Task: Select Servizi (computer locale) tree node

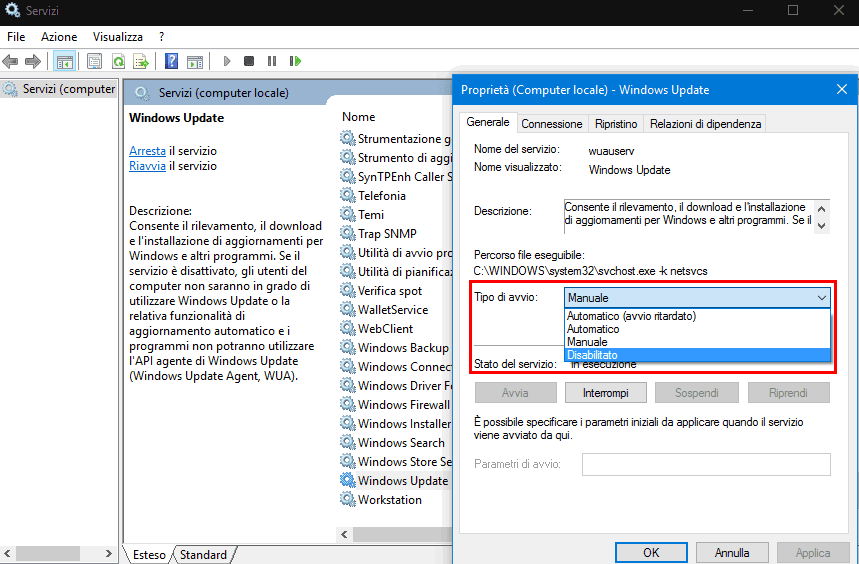Action: 60,89
